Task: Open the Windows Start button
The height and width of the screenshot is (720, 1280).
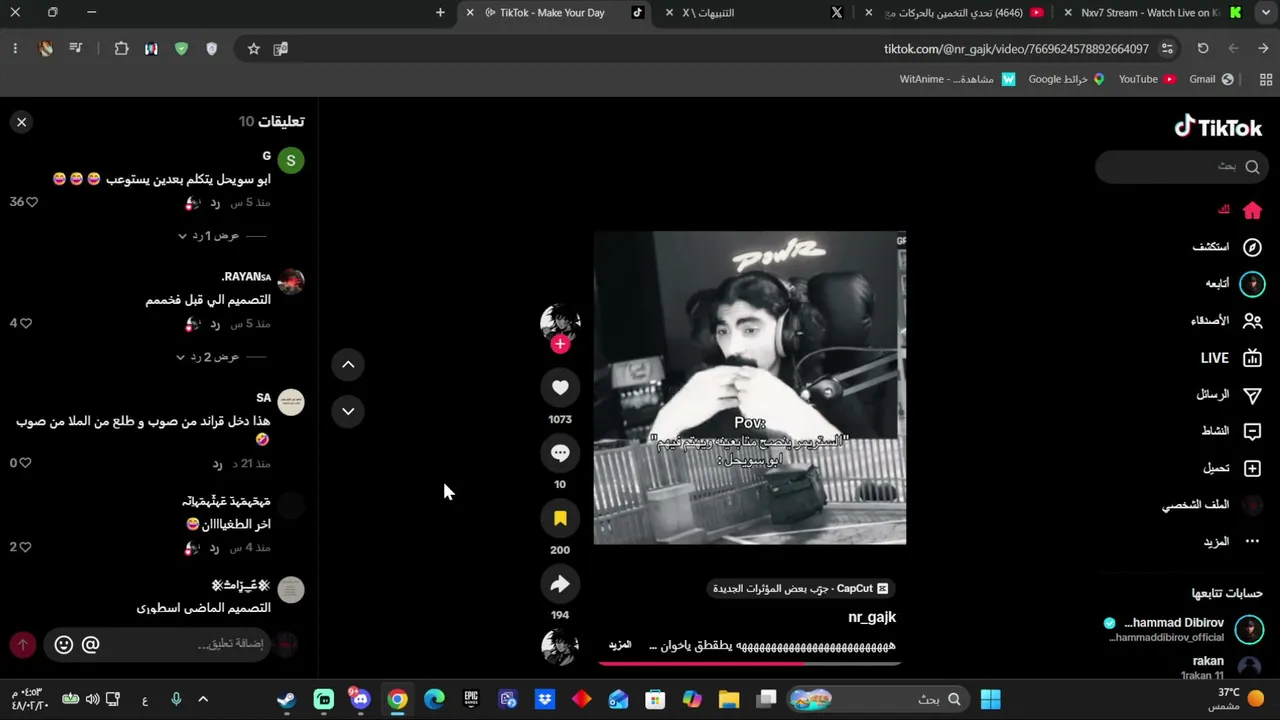Action: coord(990,699)
